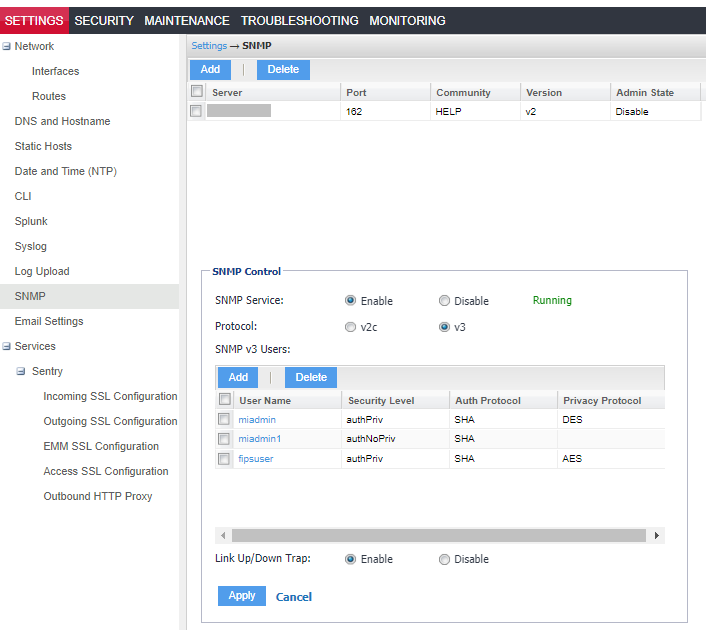Click Add above the SNMP server table

[210, 69]
